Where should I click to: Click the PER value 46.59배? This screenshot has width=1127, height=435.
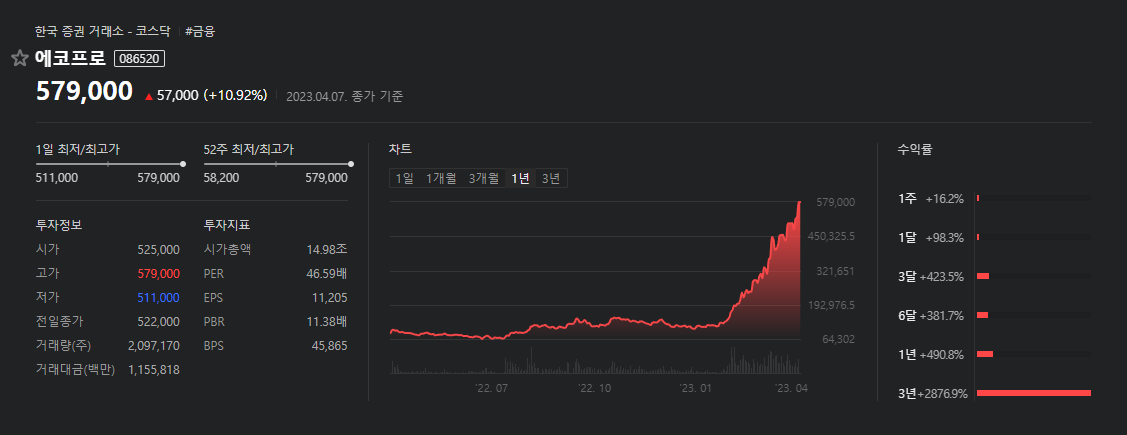327,274
